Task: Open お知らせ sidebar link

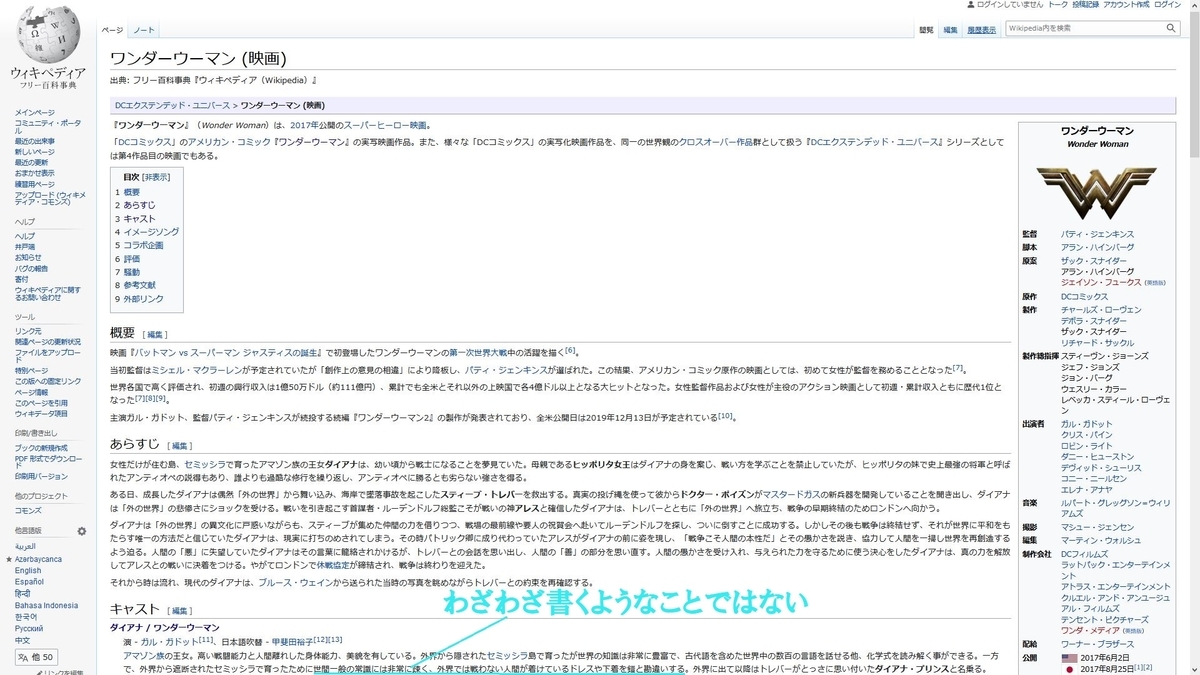Action: (x=28, y=256)
